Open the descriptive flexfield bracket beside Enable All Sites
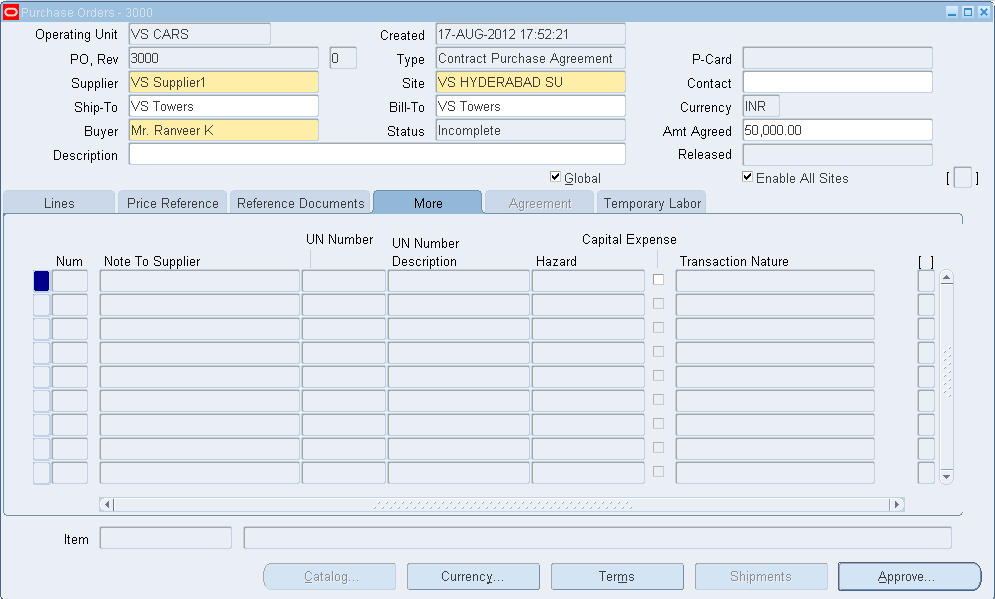The width and height of the screenshot is (995, 599). 962,177
